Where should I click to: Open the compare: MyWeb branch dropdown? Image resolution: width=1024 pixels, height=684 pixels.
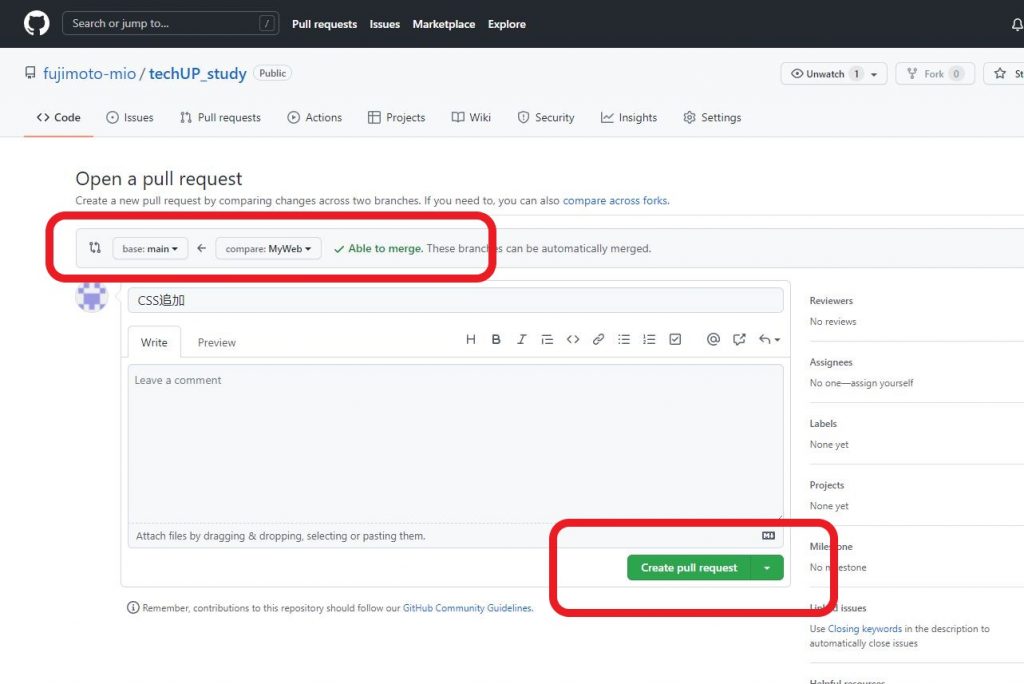coord(268,248)
